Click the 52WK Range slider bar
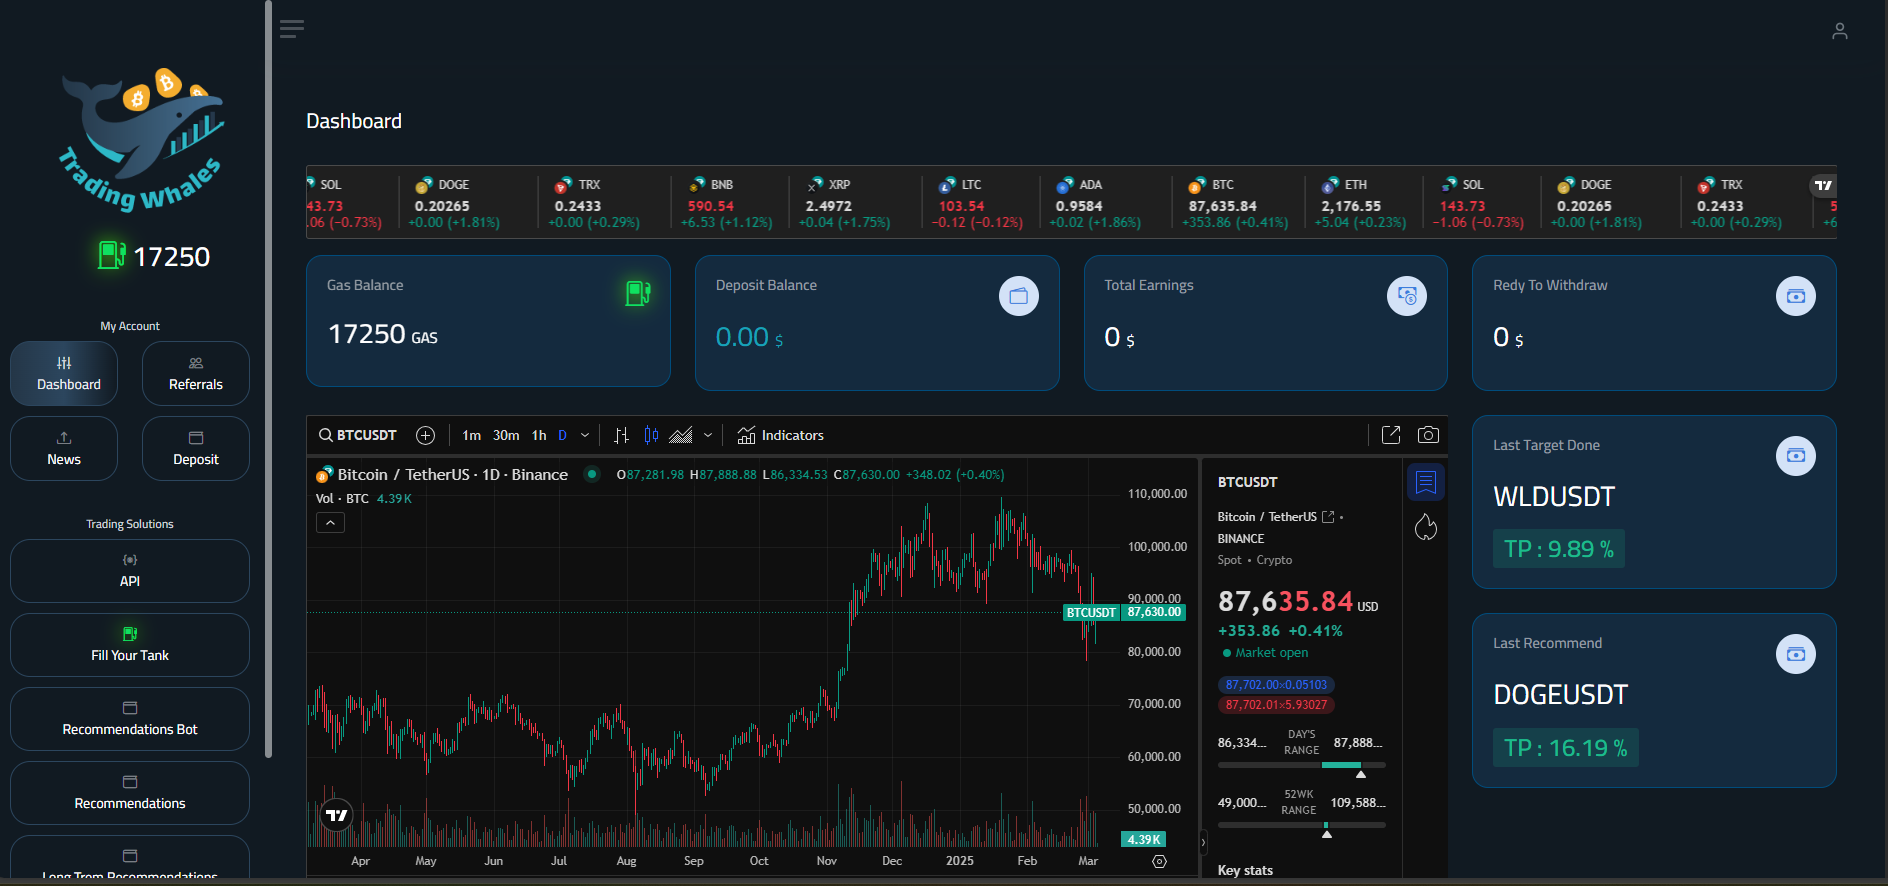1888x886 pixels. (x=1302, y=825)
